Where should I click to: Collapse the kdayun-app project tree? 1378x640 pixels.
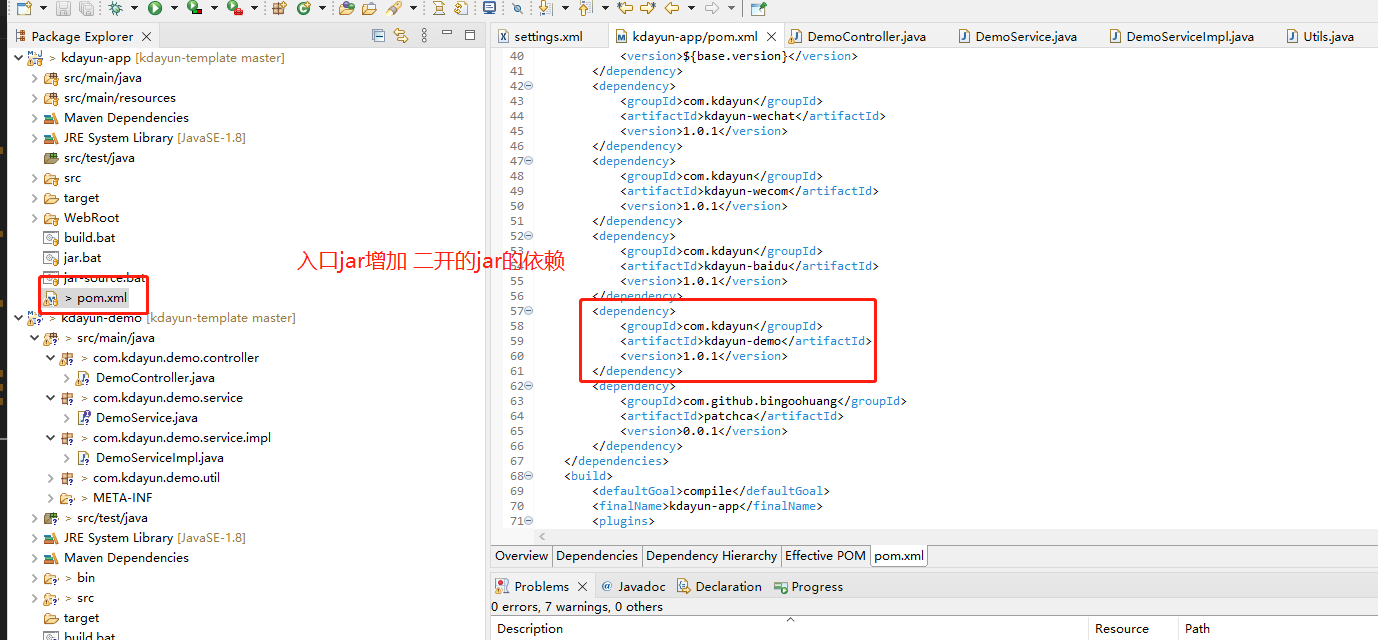click(19, 58)
